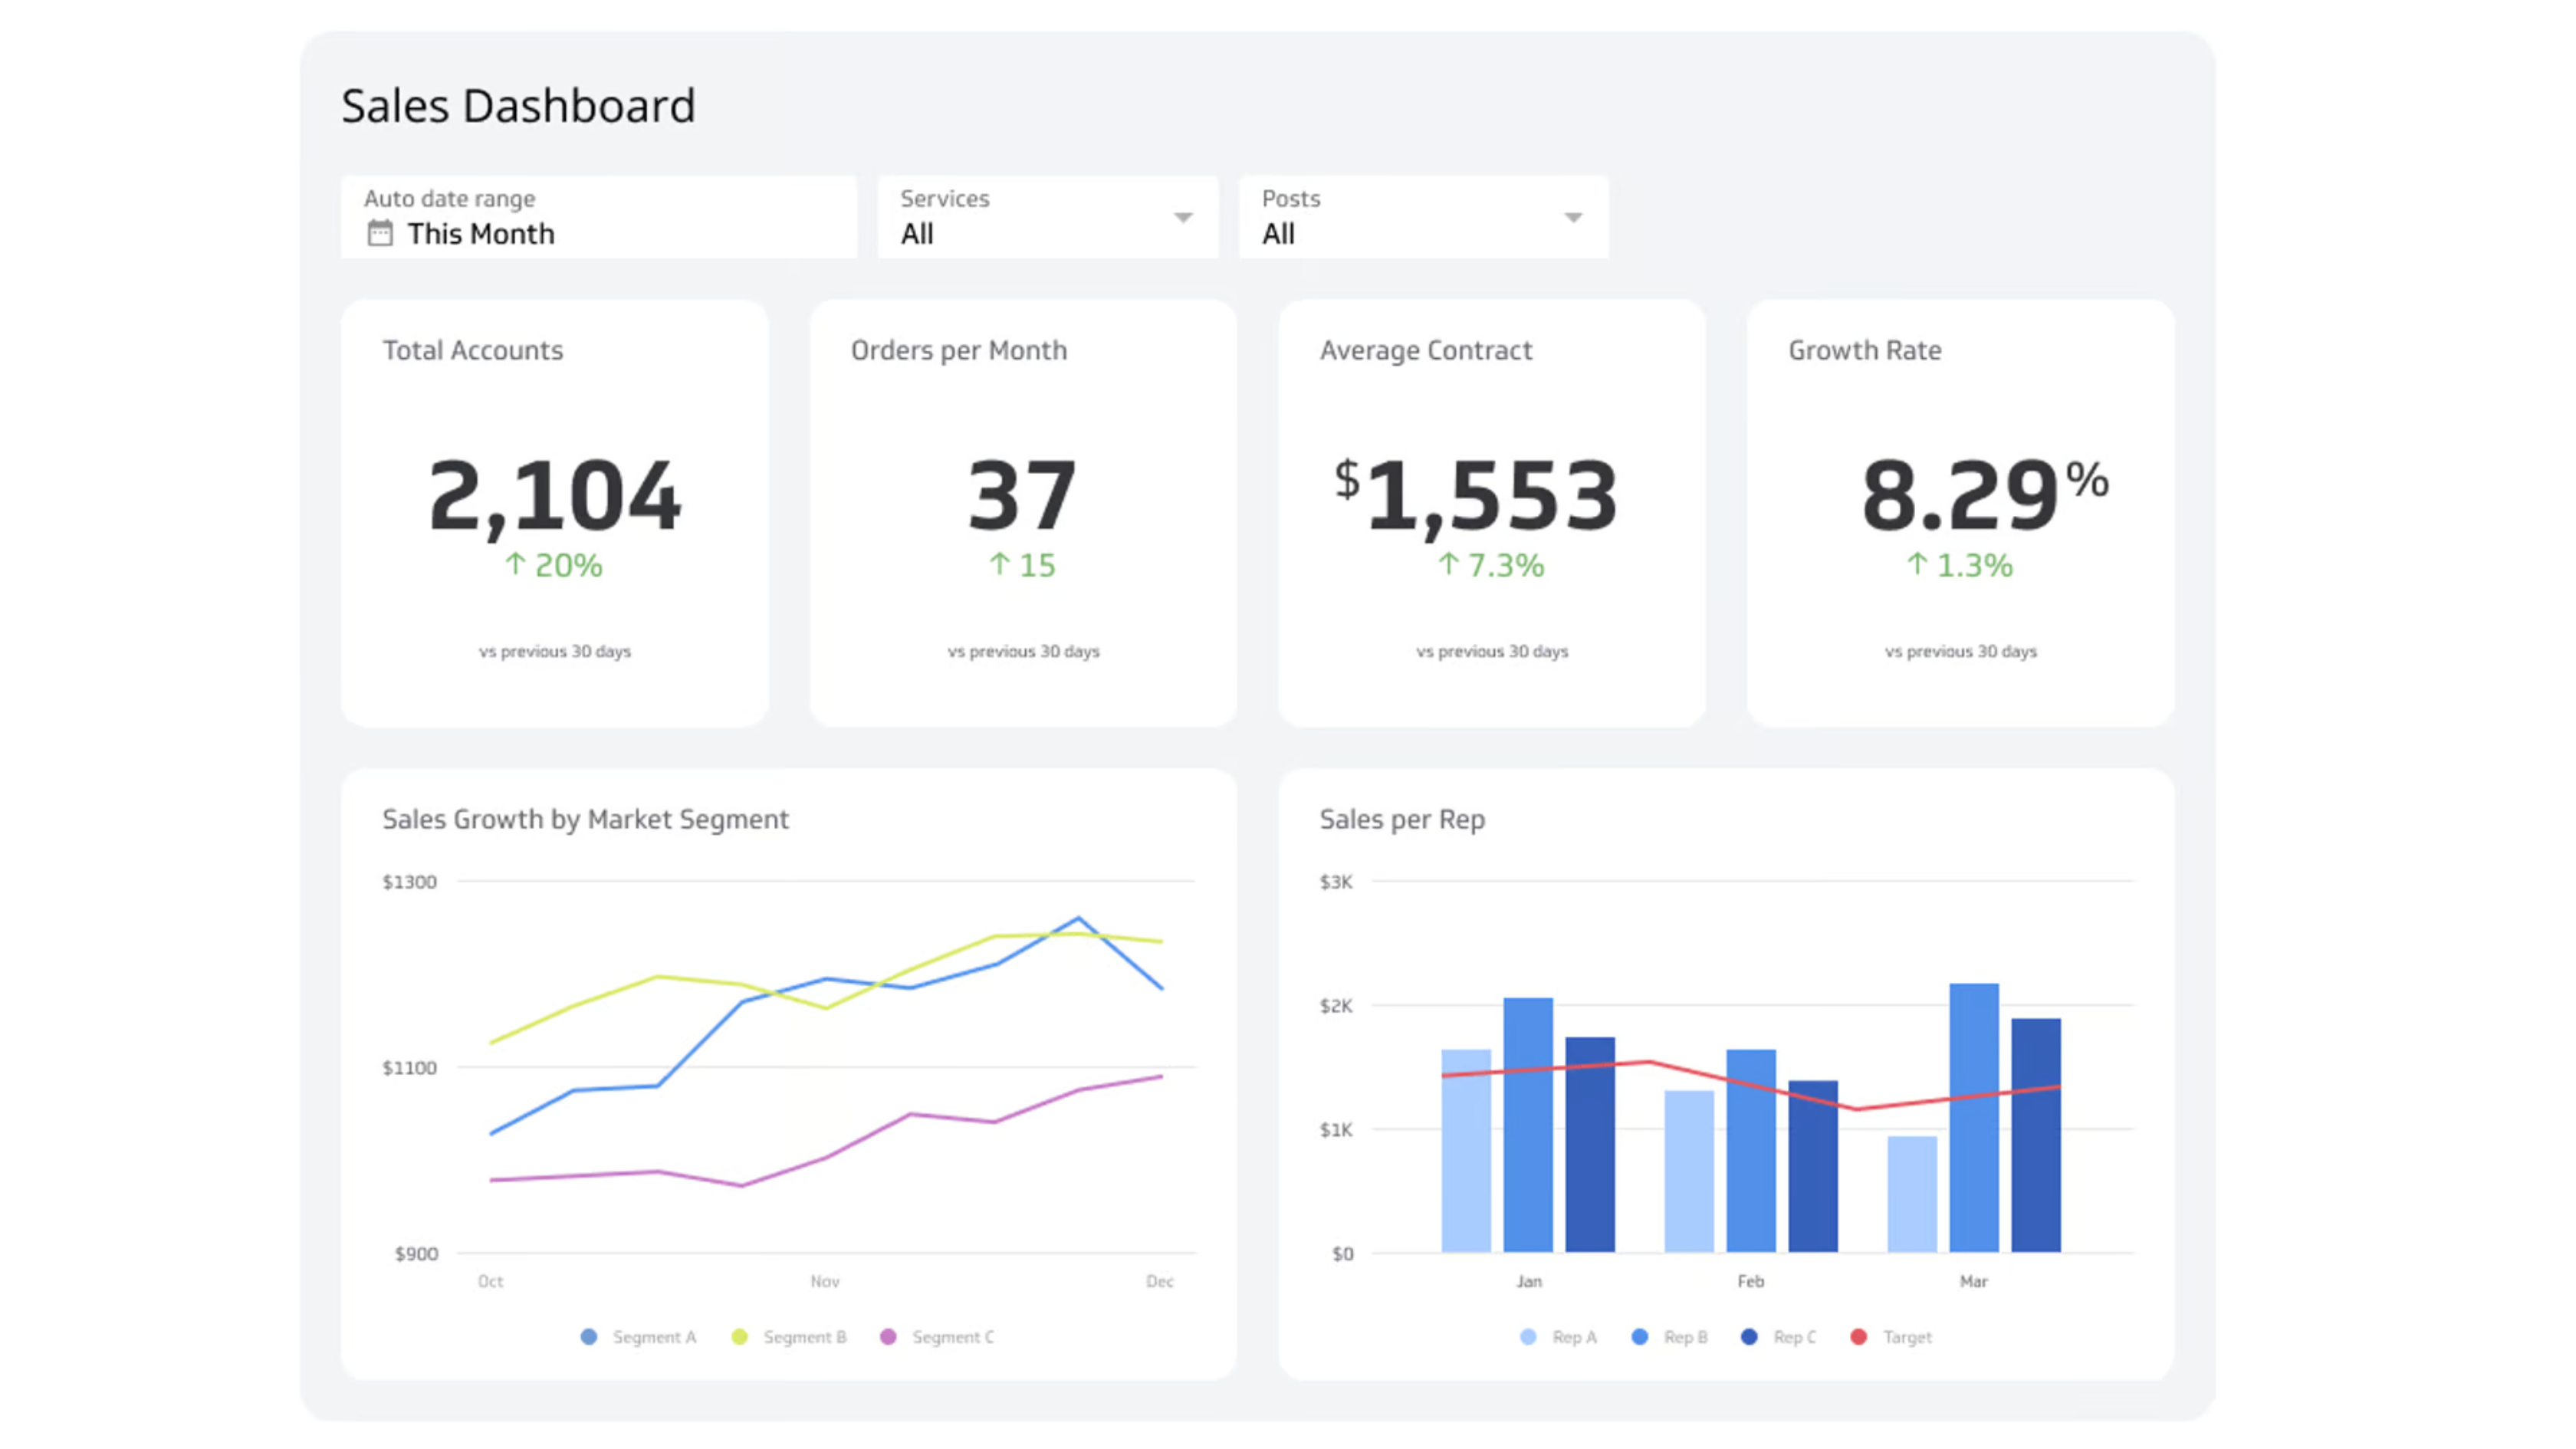
Task: Open the Auto date range selector
Action: [598, 217]
